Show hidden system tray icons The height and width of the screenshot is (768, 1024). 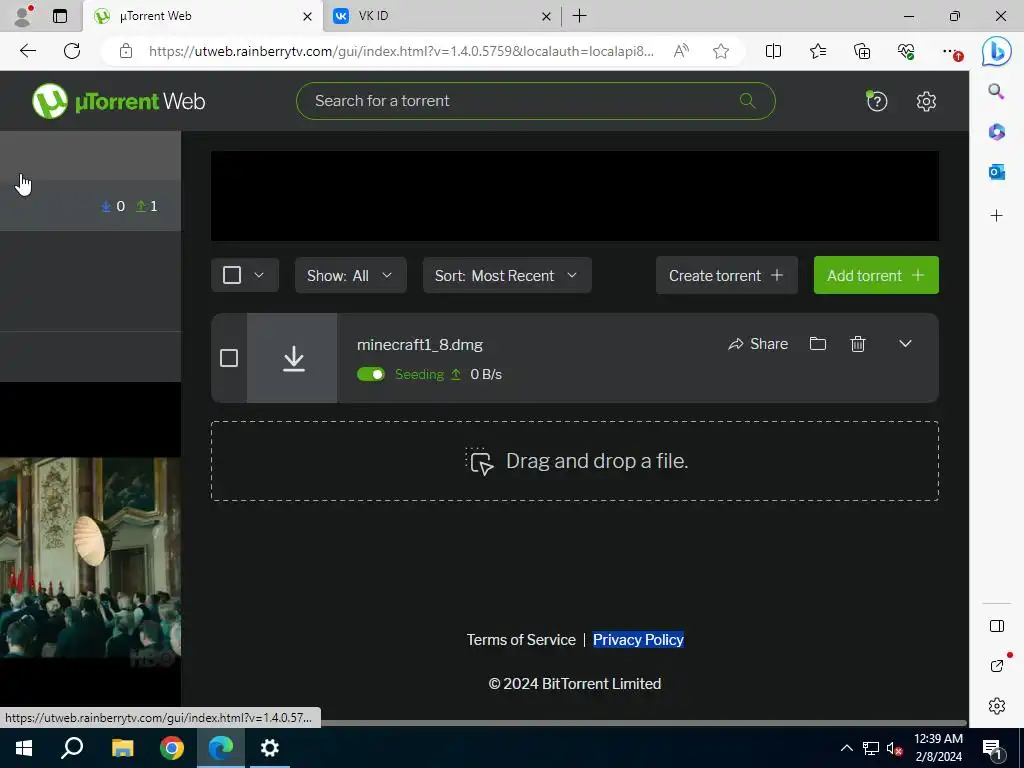(846, 748)
